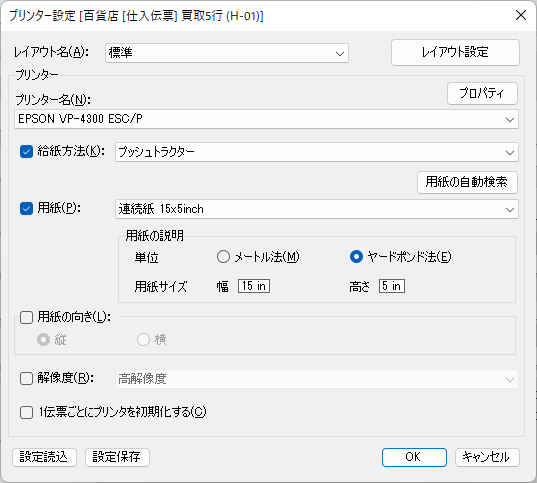
Task: Open the 給紙方法 dropdown プッシュトラクター
Action: [316, 152]
